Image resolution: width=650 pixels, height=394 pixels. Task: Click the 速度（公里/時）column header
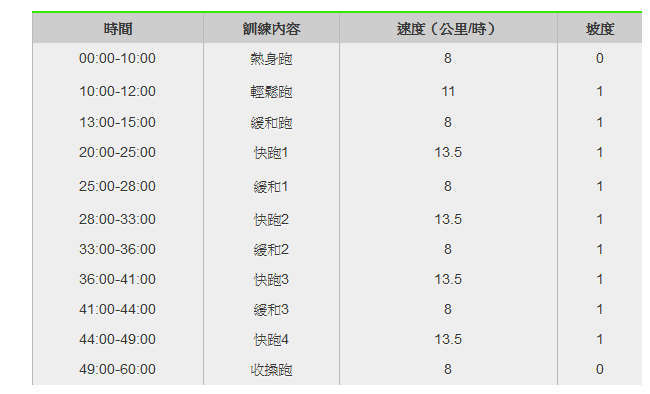pos(448,29)
